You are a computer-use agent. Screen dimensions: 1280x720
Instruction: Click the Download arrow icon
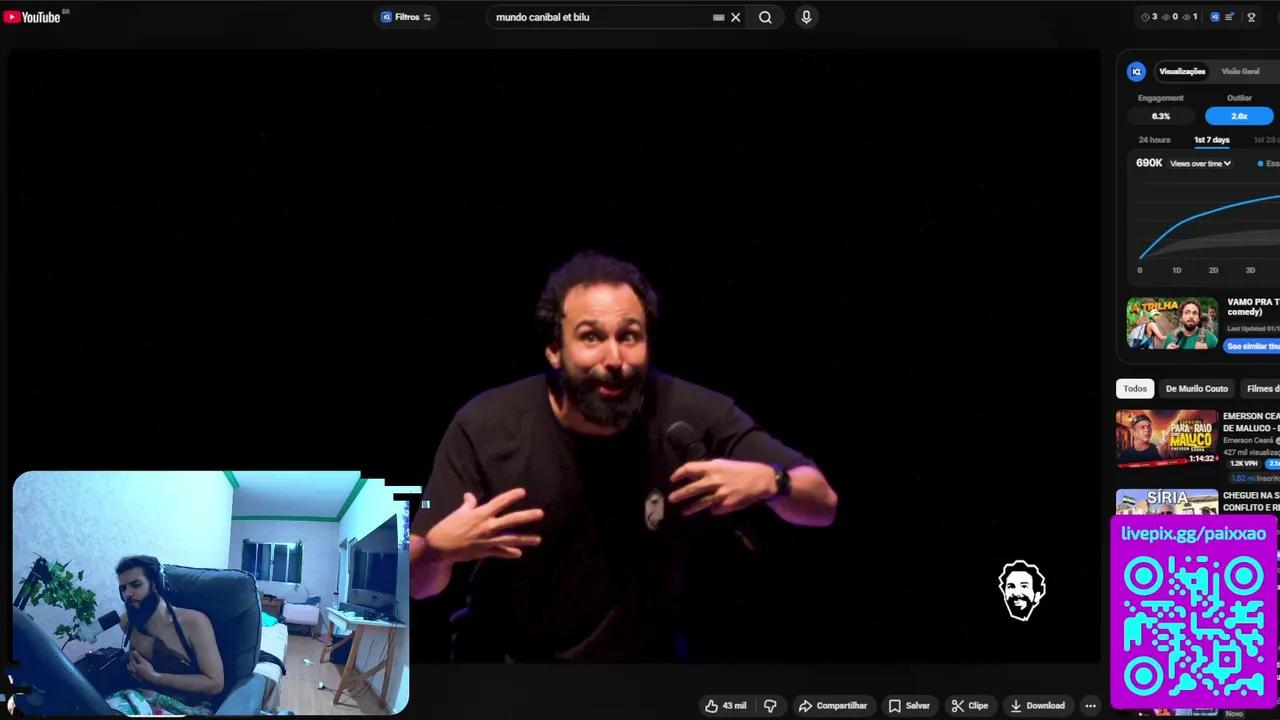pyautogui.click(x=1016, y=705)
